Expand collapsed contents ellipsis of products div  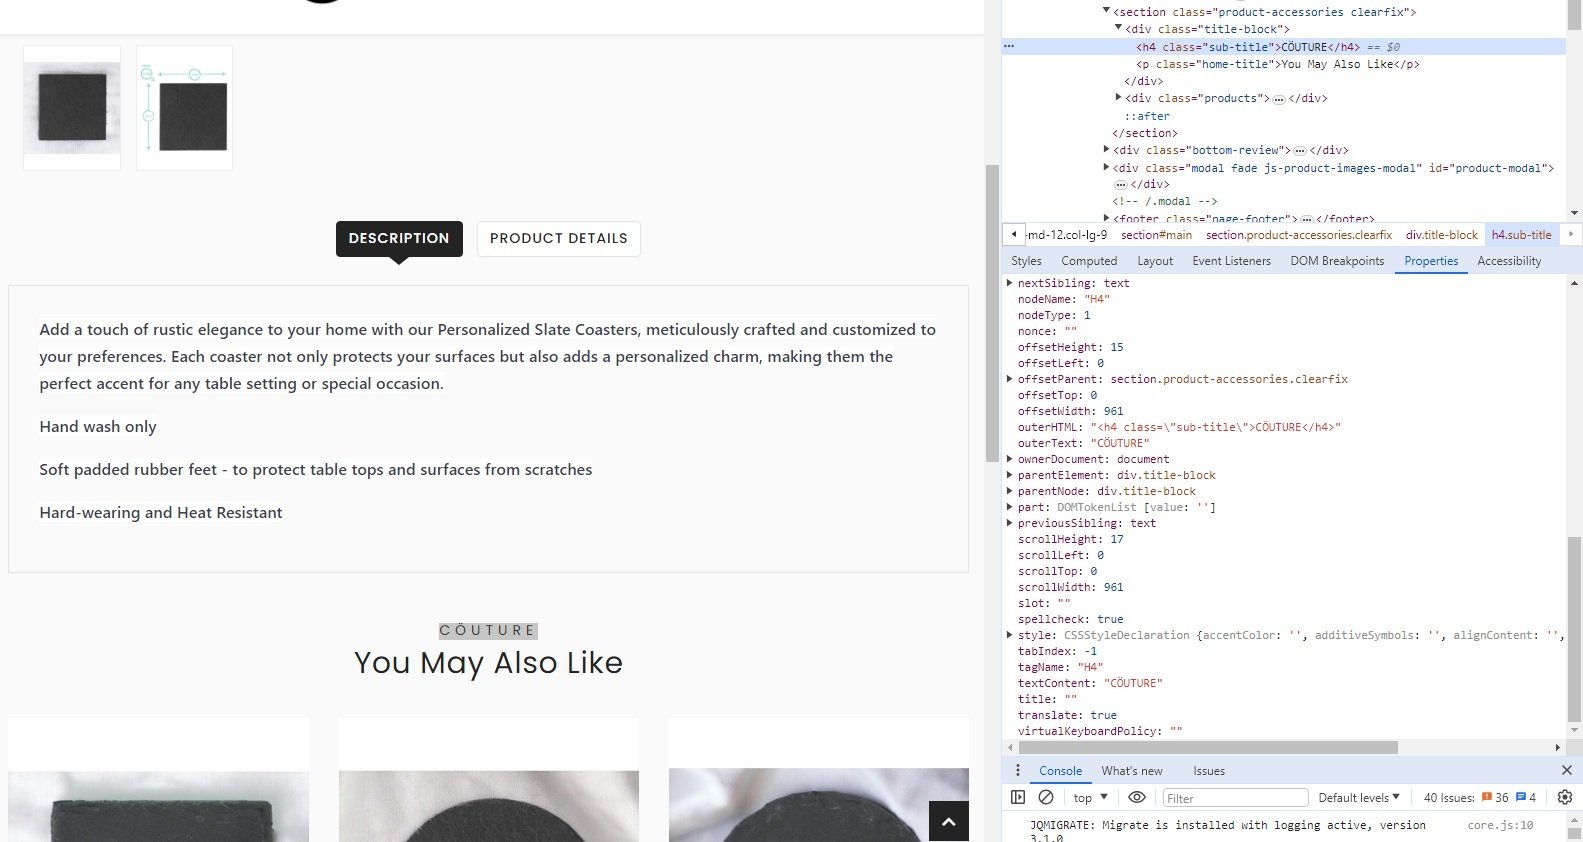coord(1279,99)
